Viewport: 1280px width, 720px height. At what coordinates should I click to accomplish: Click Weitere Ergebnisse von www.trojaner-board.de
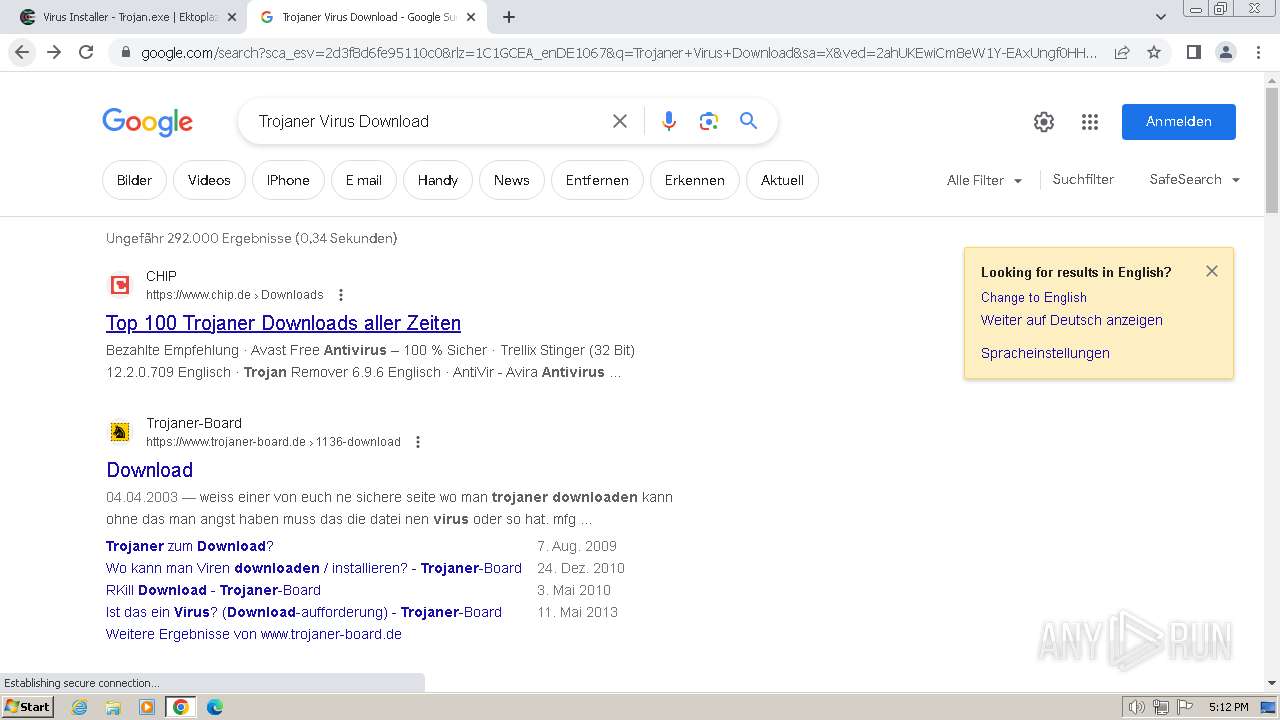[x=254, y=634]
